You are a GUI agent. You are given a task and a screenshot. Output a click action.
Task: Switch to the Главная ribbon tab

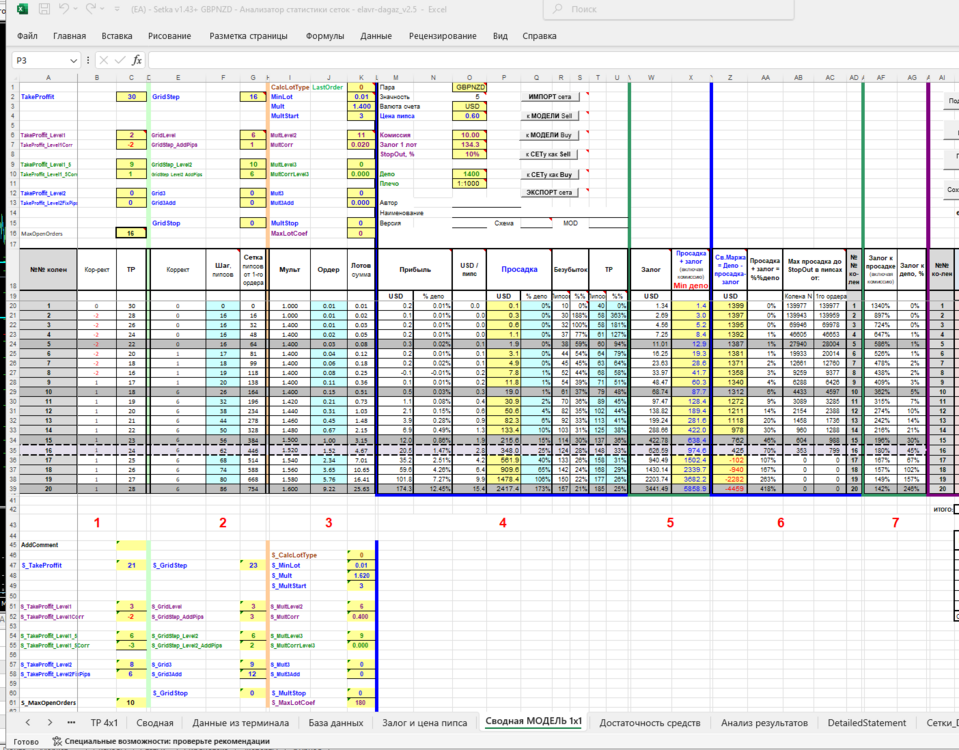(69, 36)
